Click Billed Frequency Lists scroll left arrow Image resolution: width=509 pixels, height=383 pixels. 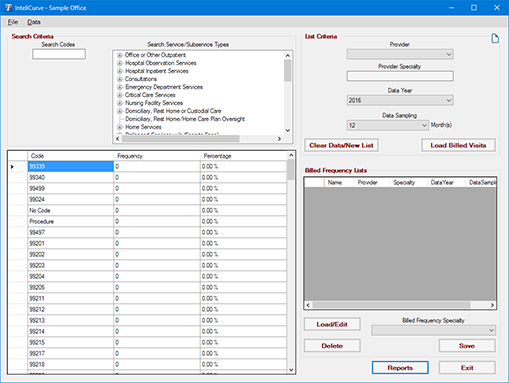308,305
